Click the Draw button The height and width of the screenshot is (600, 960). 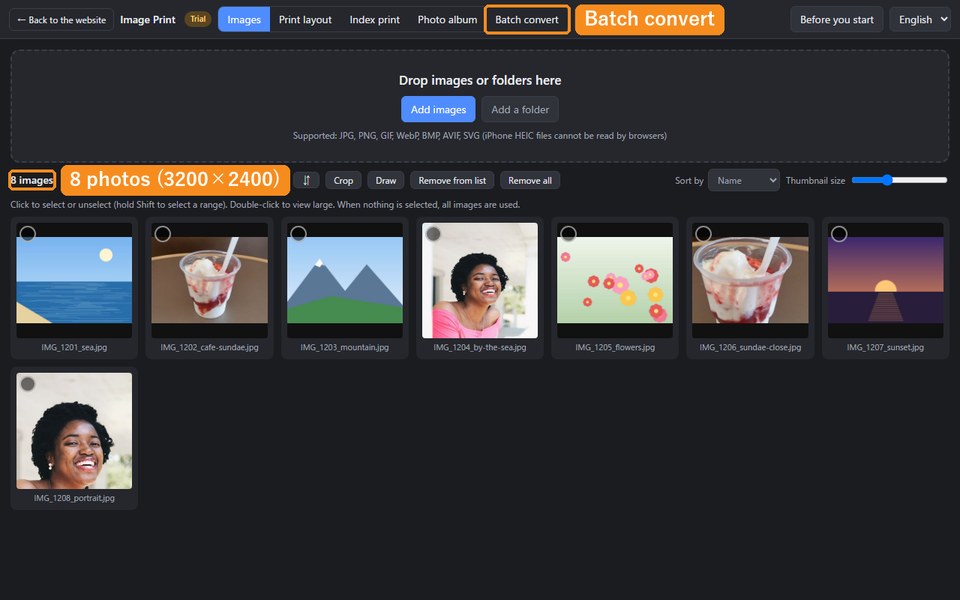pyautogui.click(x=386, y=181)
